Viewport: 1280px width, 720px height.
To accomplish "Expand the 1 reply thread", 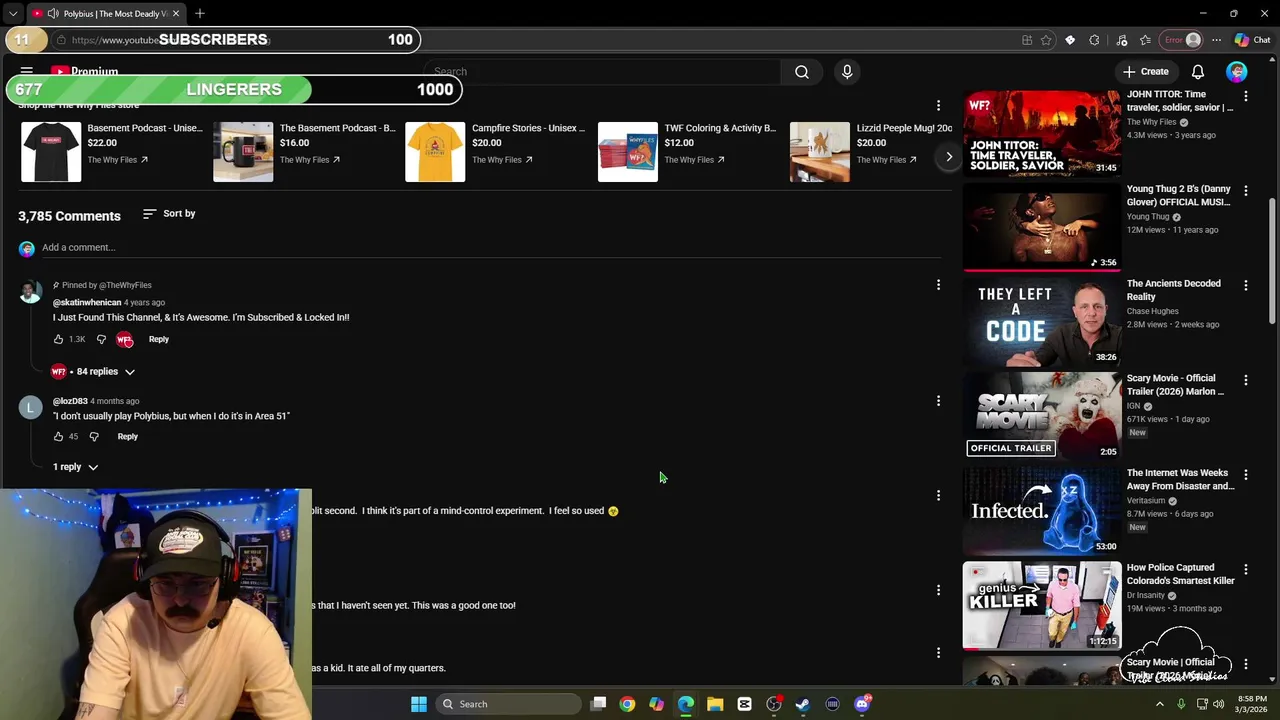I will click(x=76, y=467).
